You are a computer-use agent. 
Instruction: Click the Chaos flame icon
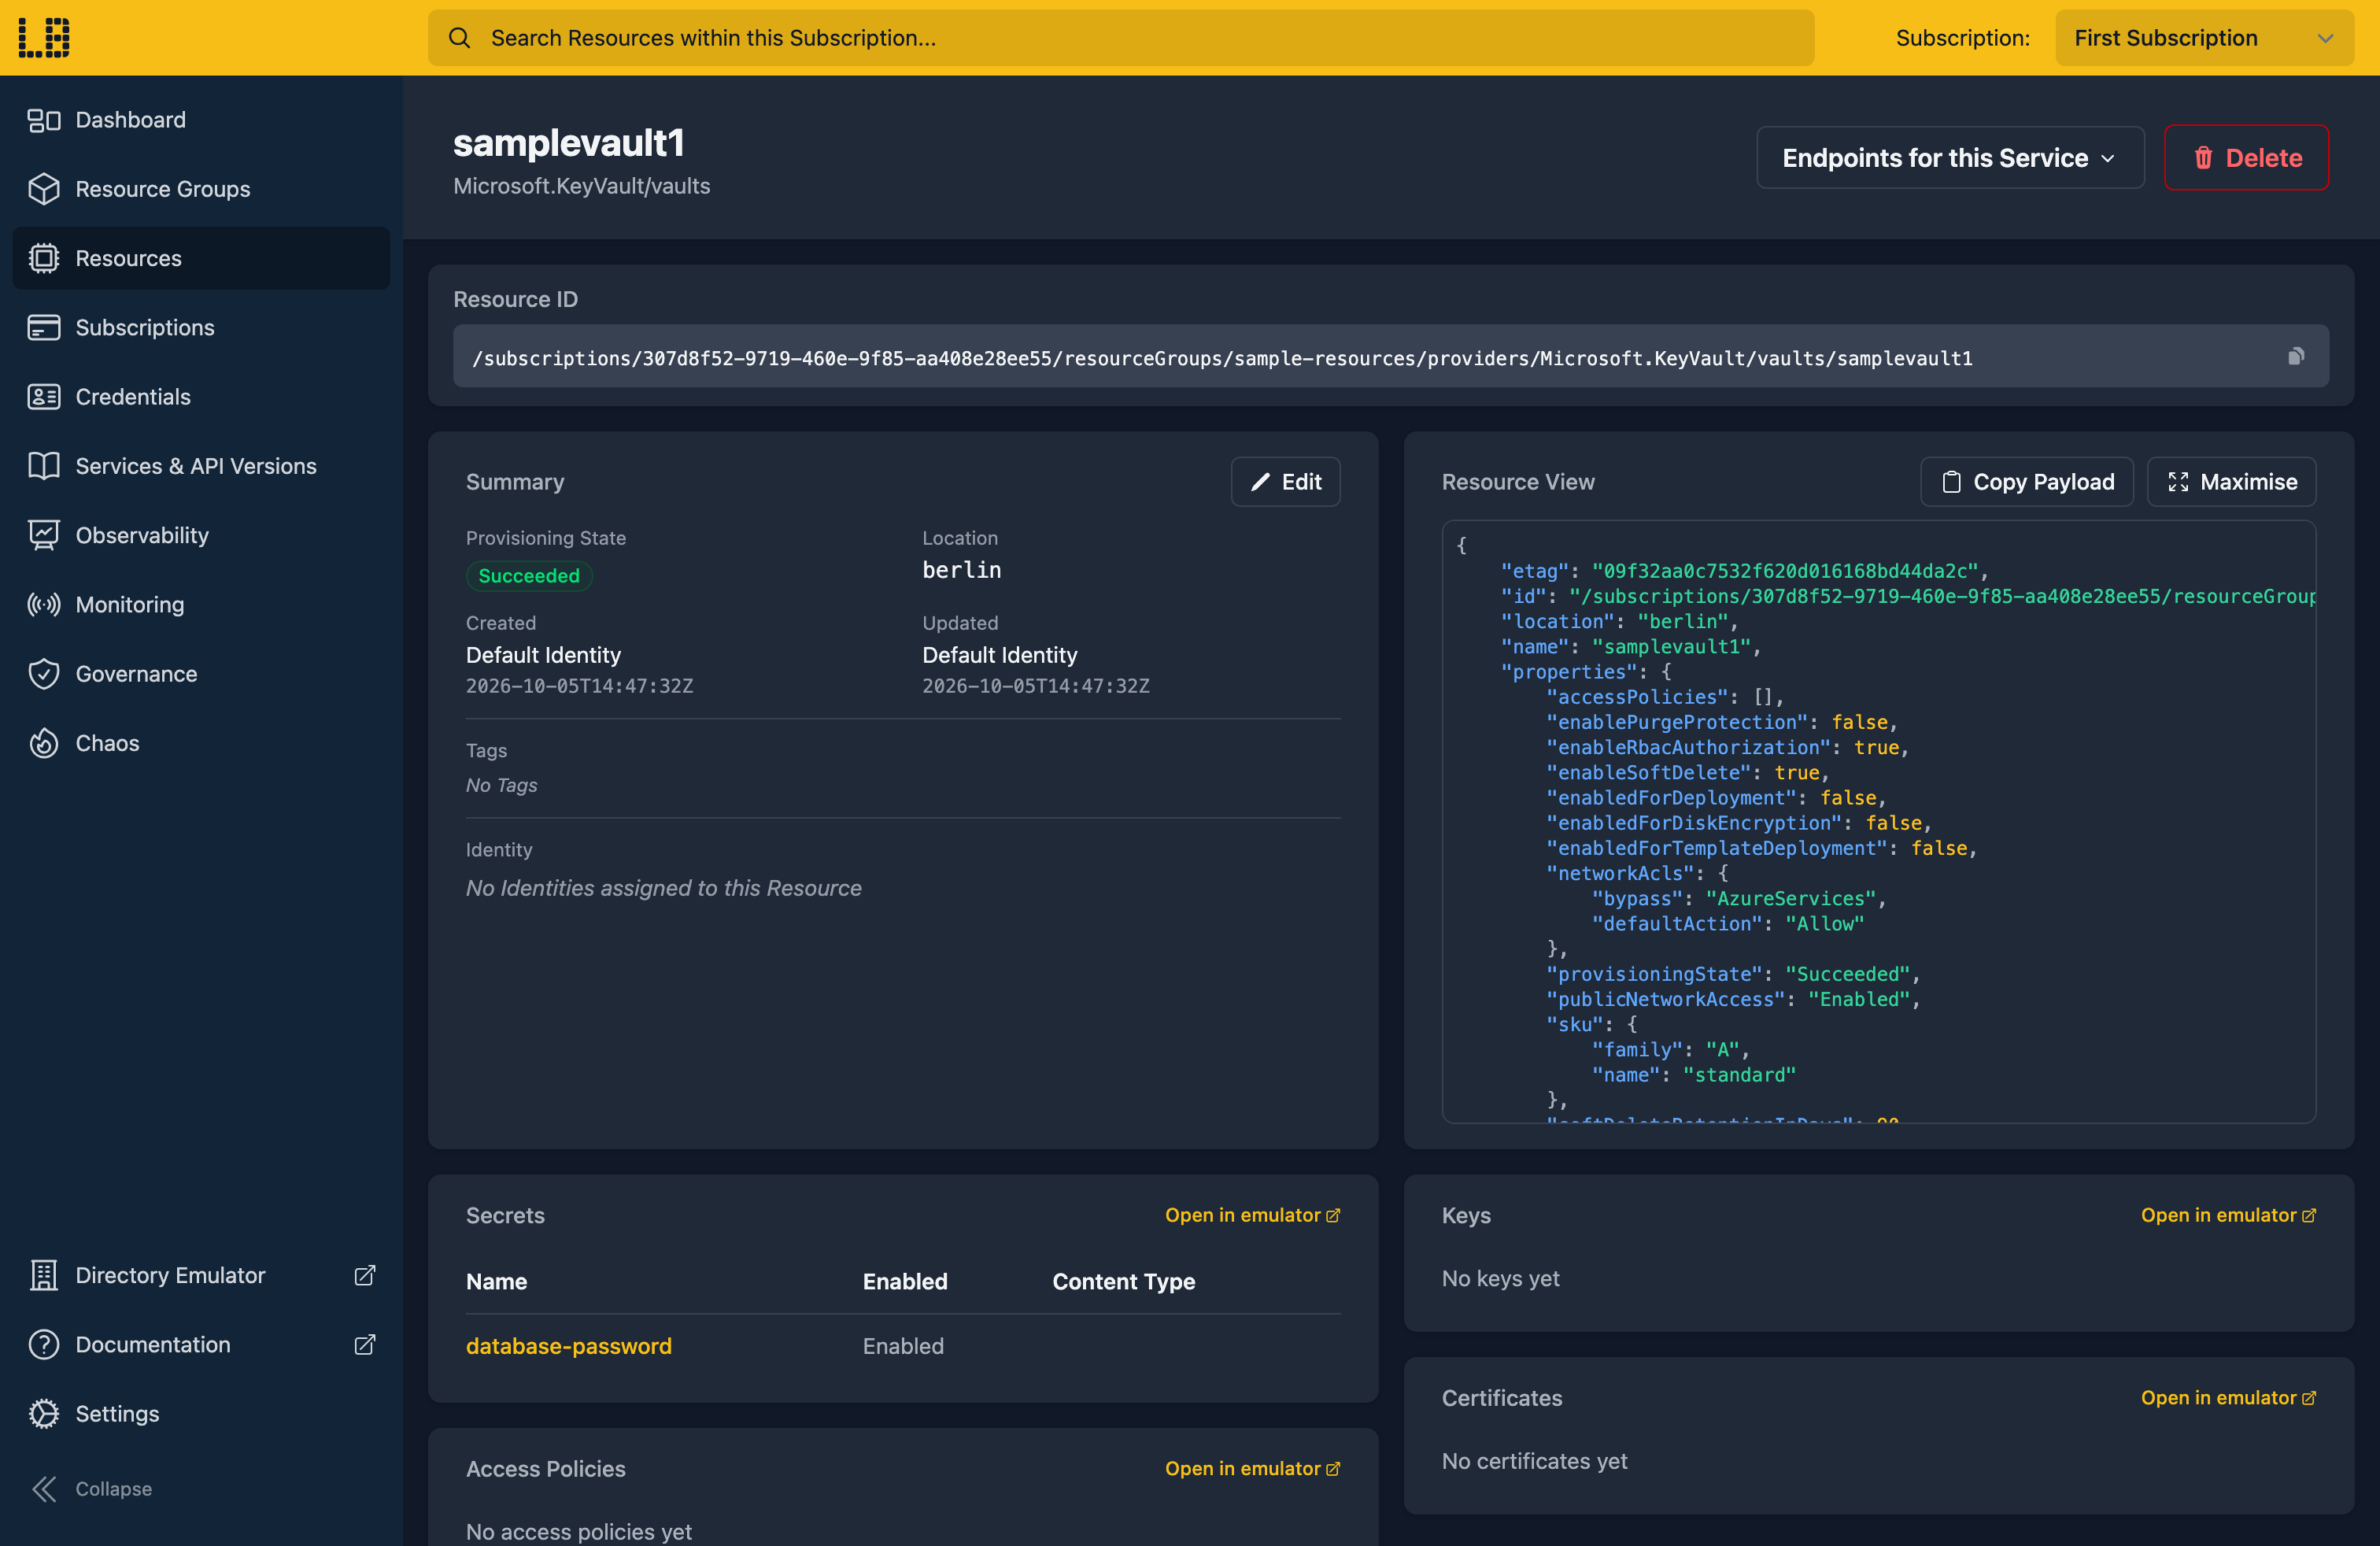pos(44,743)
